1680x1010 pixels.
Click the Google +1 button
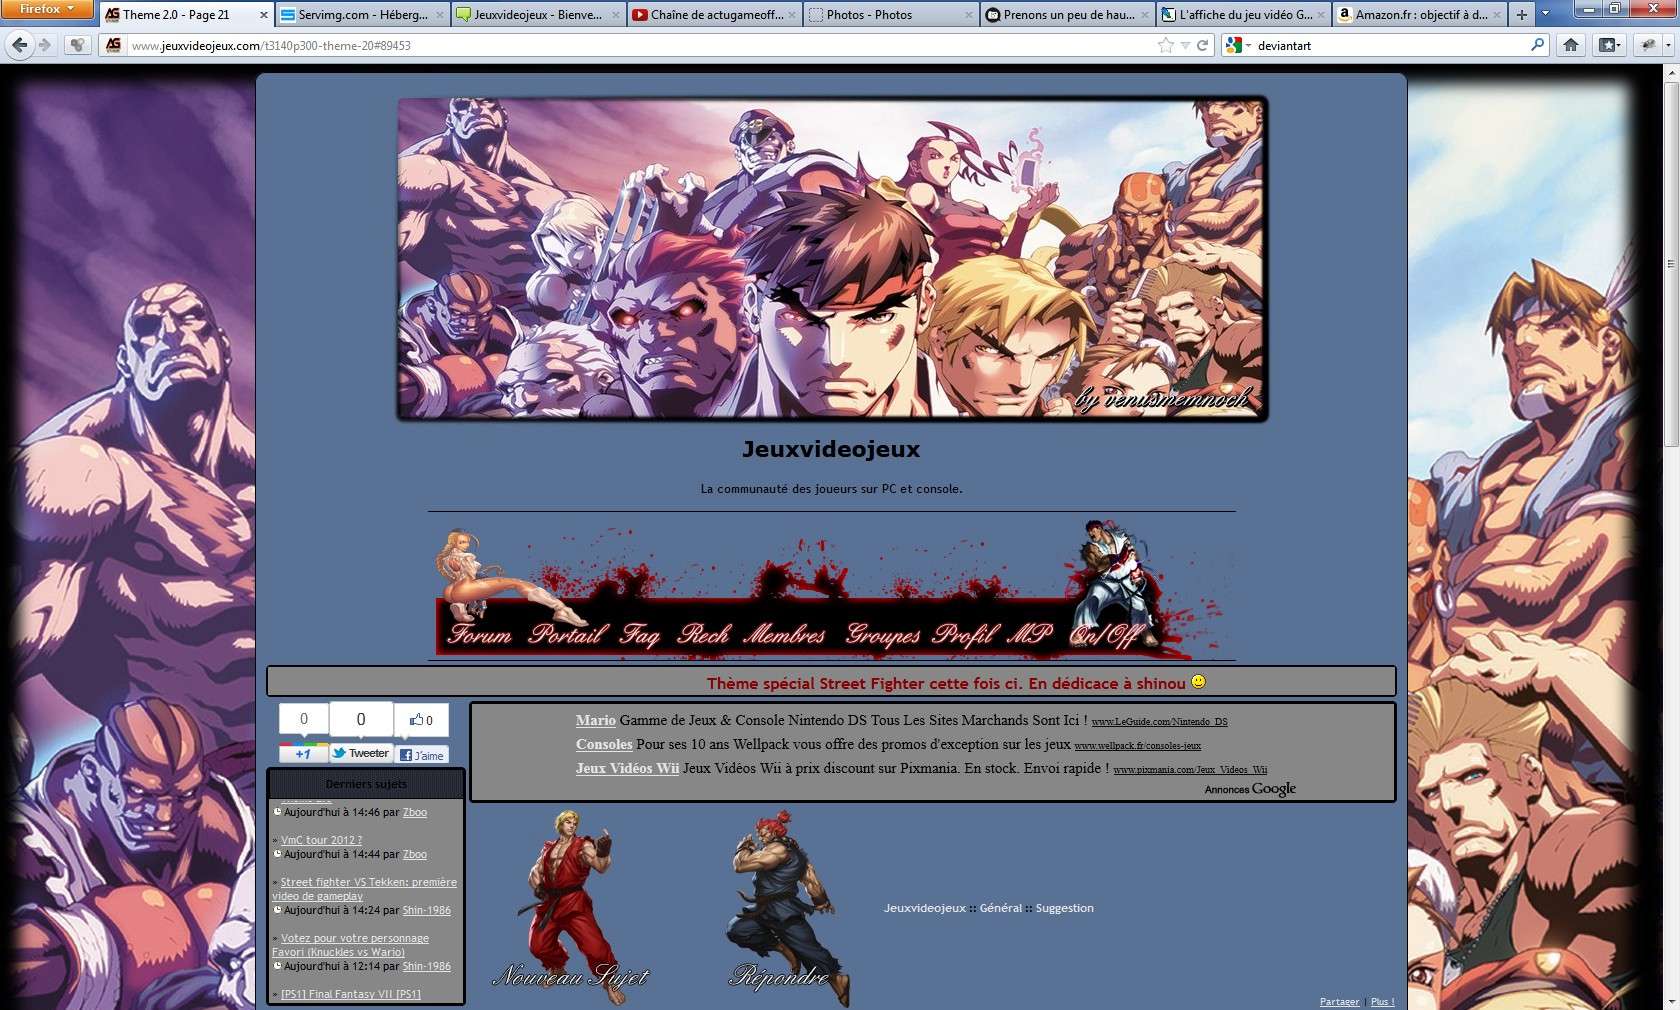point(303,754)
